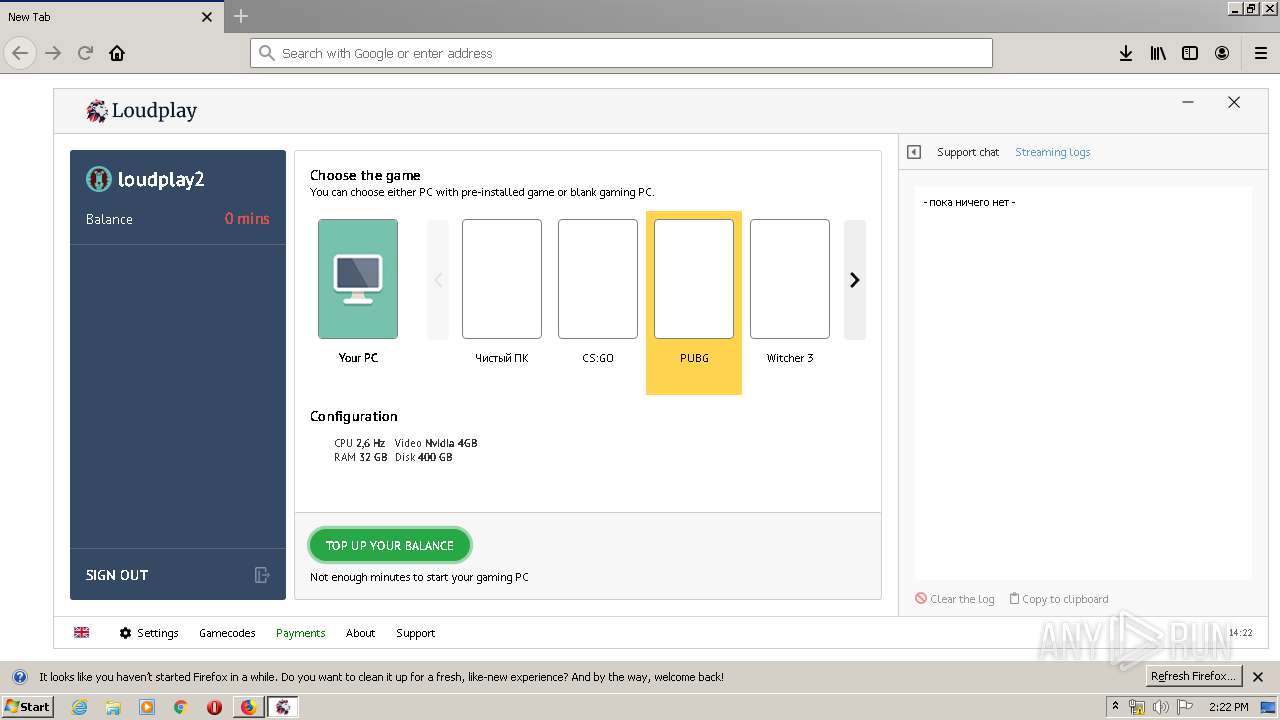Minimize the Loudplay window
Screen dimensions: 1280x720
click(x=1188, y=102)
